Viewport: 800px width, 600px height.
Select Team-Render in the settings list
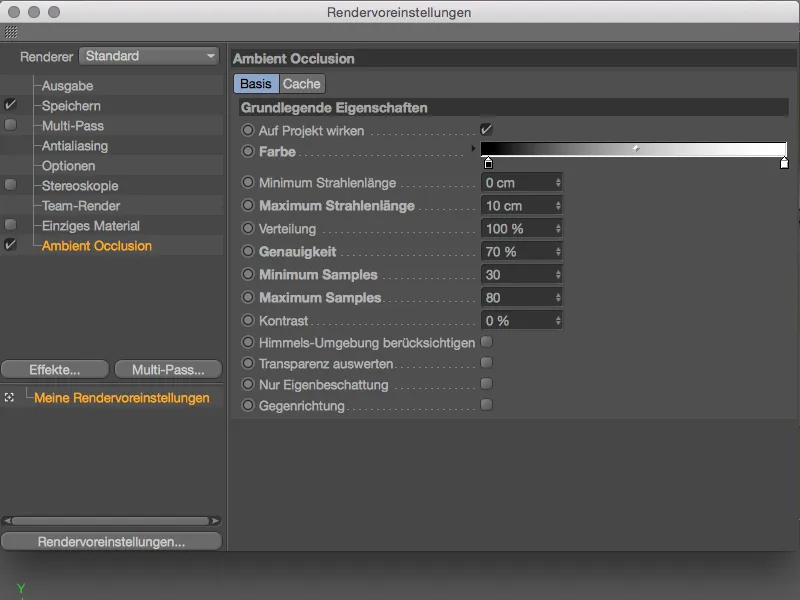pos(81,206)
